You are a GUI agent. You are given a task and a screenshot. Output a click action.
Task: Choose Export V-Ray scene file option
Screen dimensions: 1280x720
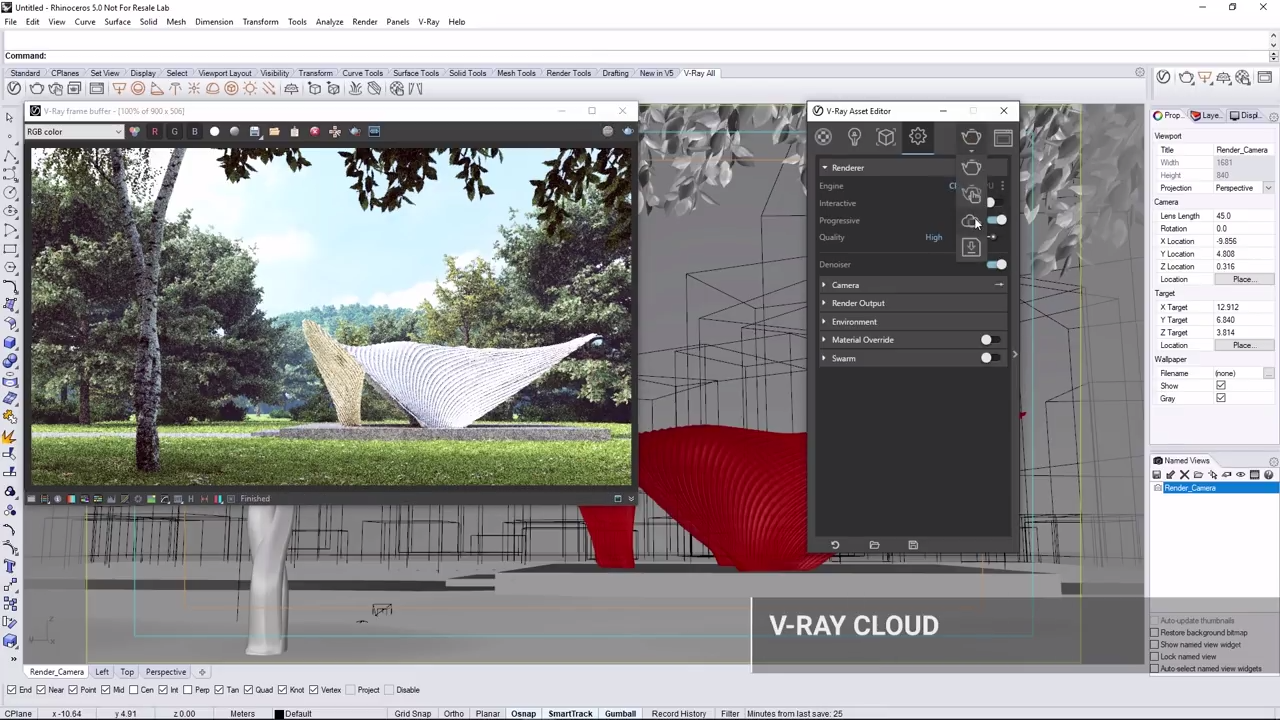(x=971, y=247)
